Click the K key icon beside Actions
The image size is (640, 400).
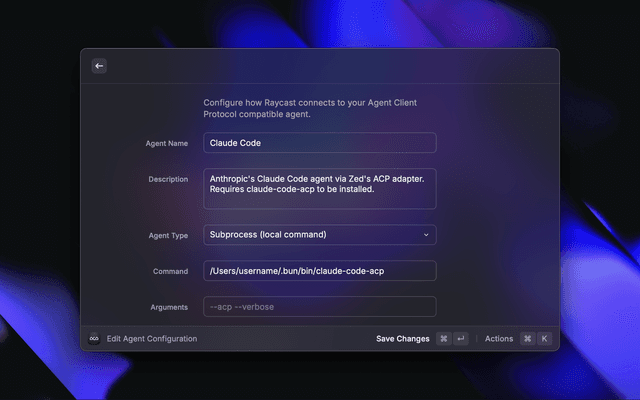point(544,339)
